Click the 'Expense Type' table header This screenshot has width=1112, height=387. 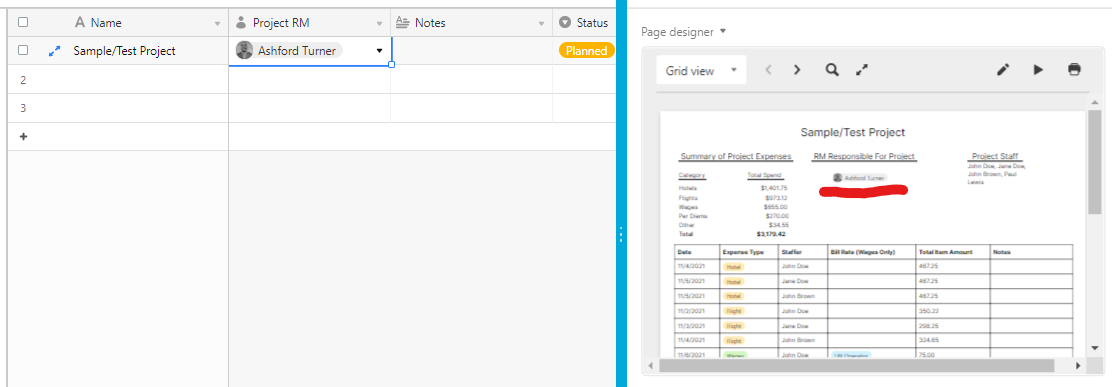point(743,252)
